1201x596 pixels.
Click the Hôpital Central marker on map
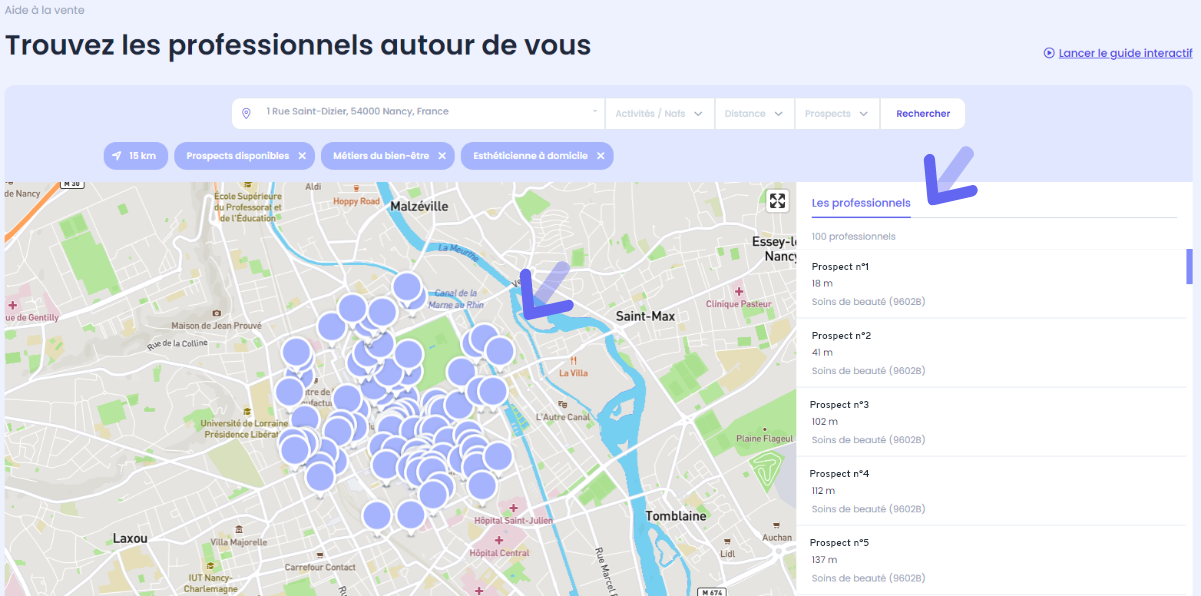[x=499, y=540]
